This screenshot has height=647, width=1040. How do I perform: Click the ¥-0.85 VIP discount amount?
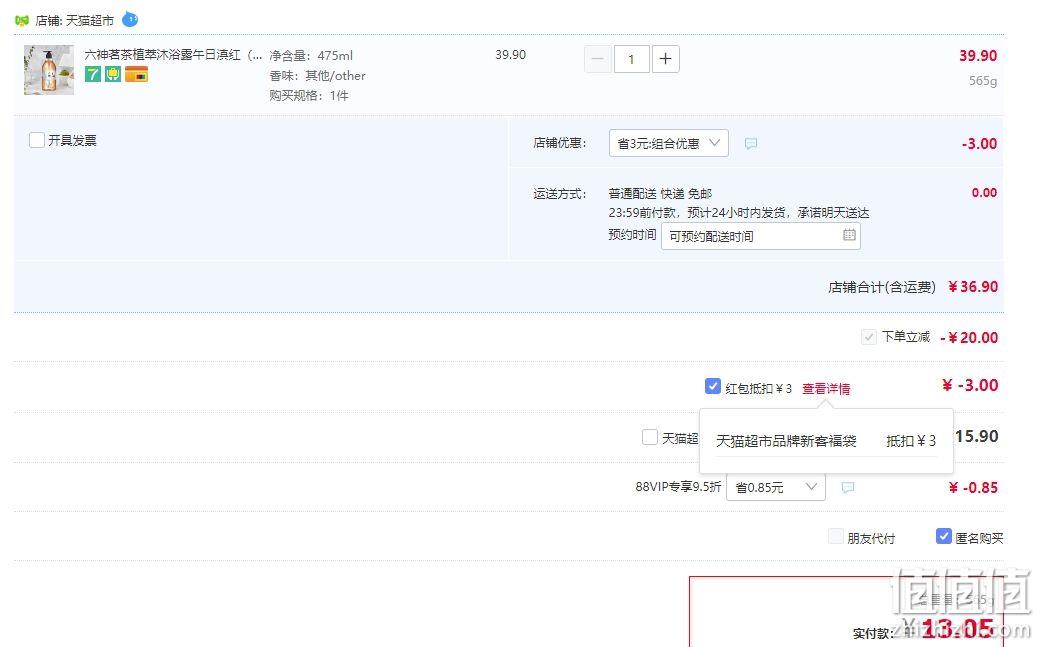tap(973, 488)
